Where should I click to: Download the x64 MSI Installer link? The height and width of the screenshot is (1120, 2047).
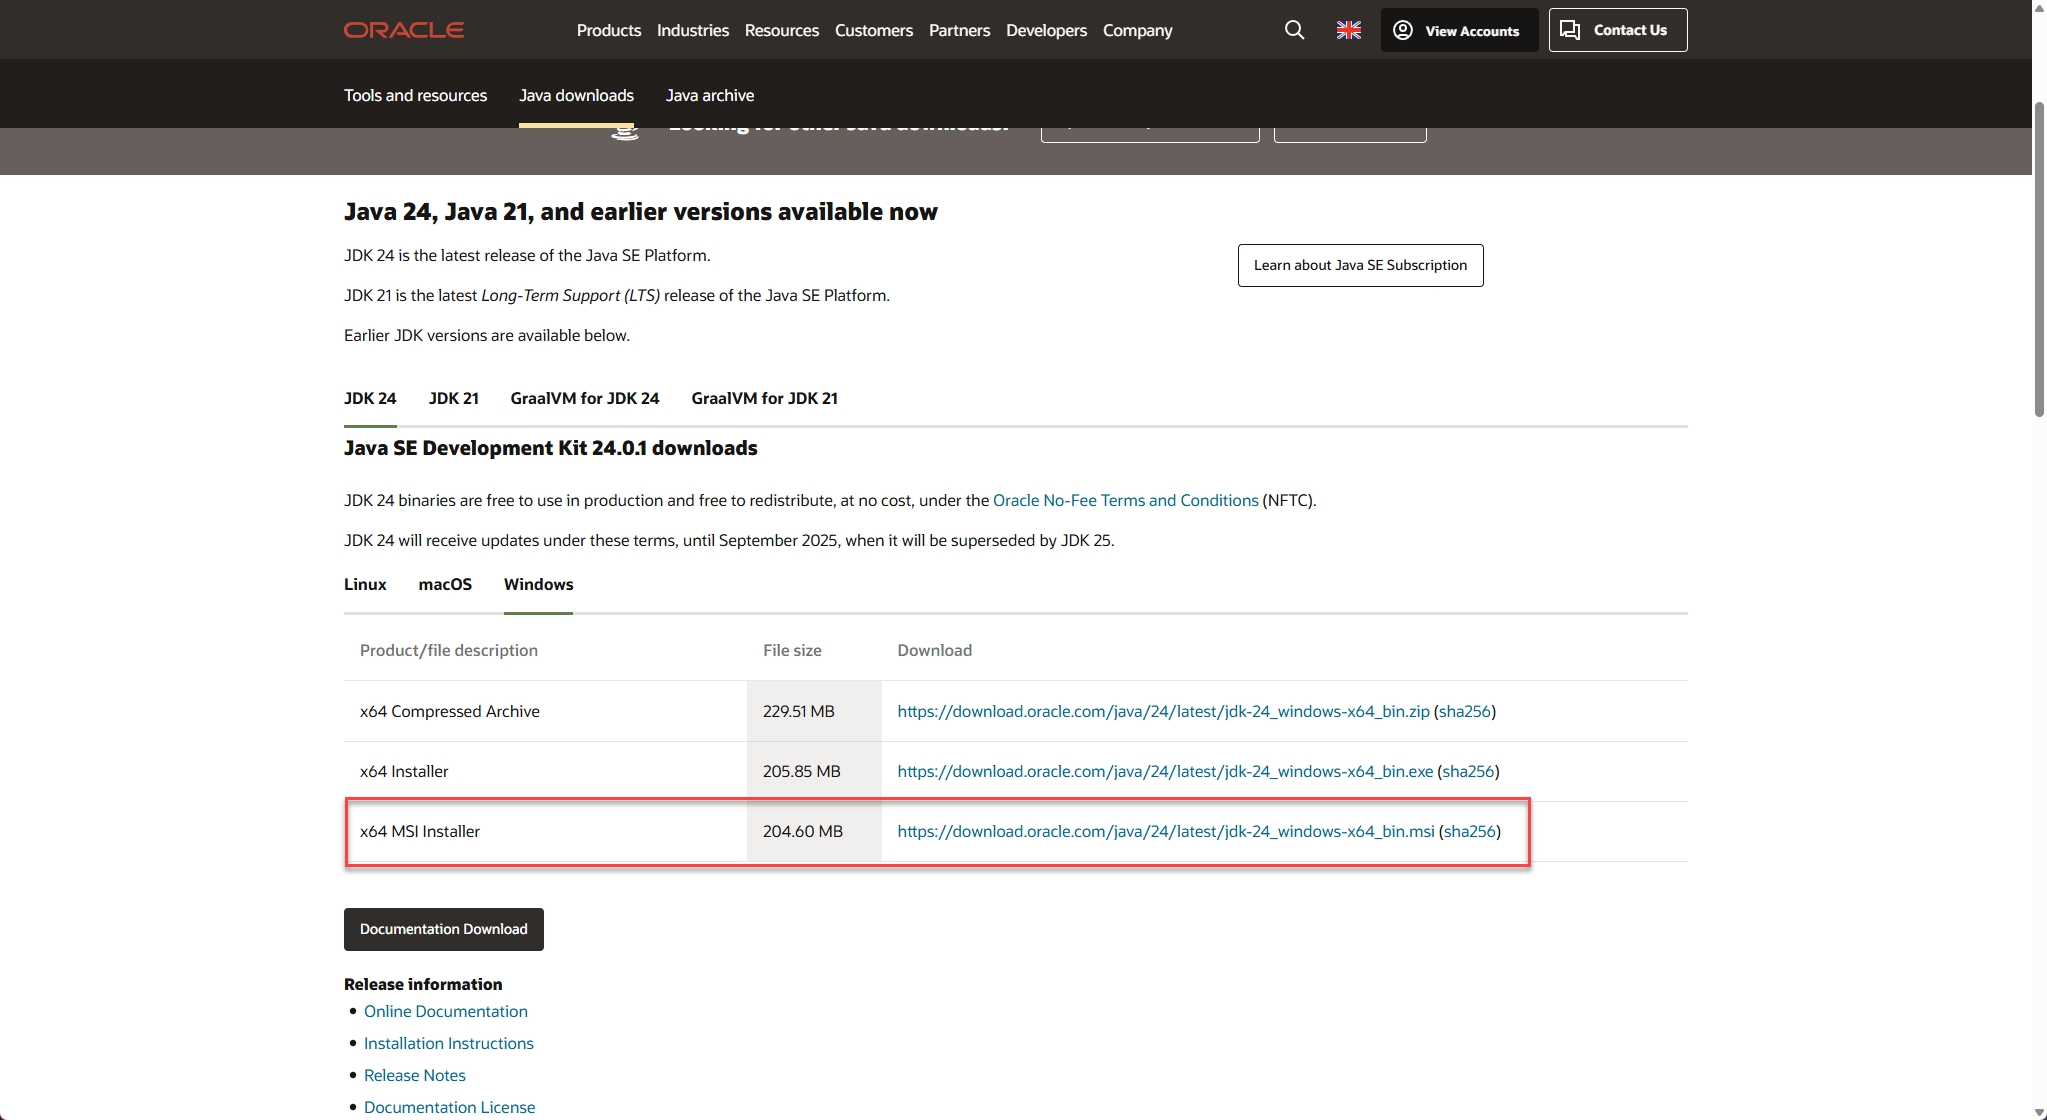1165,831
